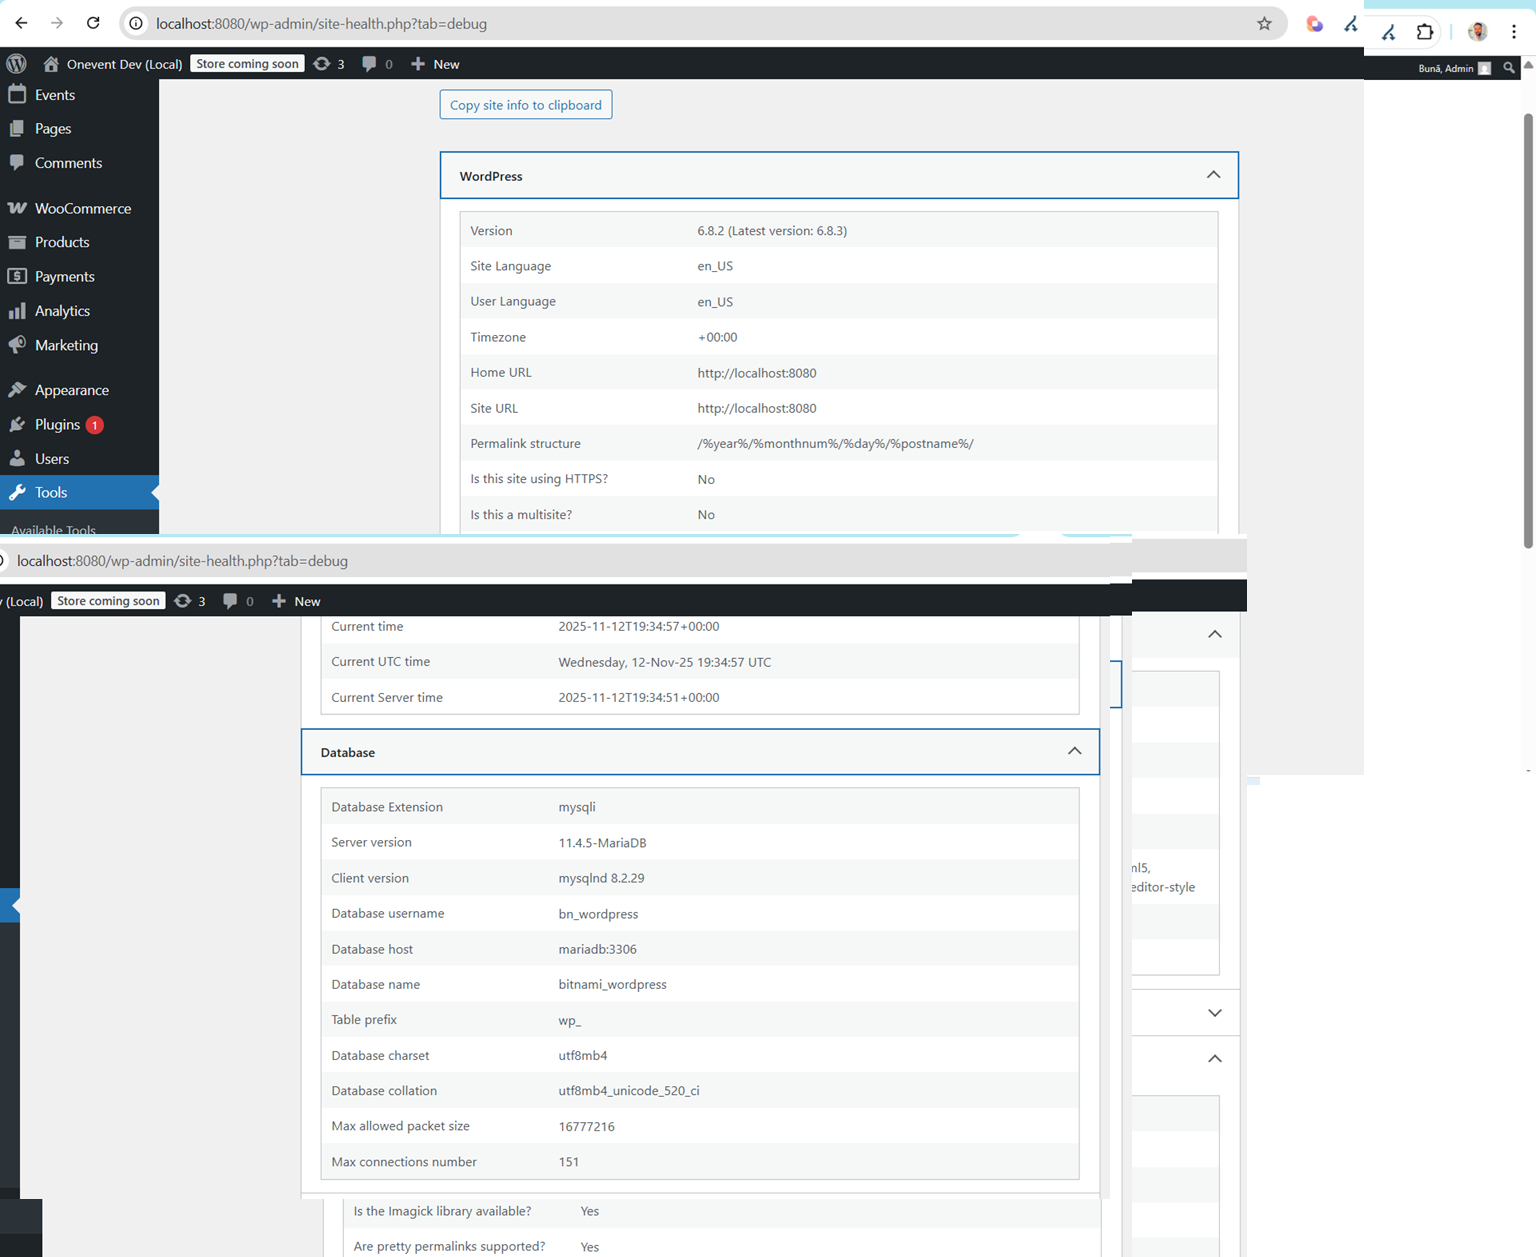Screen dimensions: 1536x1257
Task: Select Analytics from the sidebar
Action: point(62,311)
